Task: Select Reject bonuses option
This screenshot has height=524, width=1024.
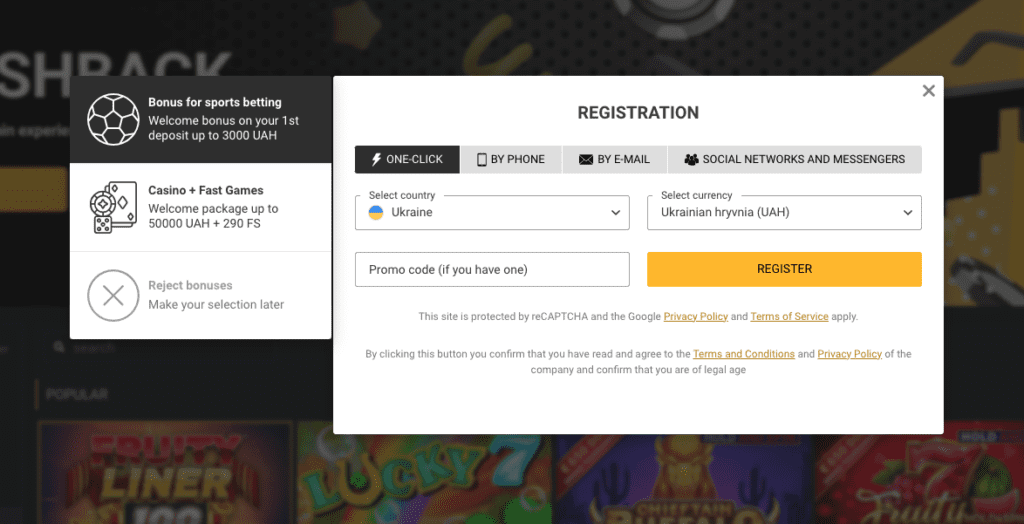Action: [x=200, y=295]
